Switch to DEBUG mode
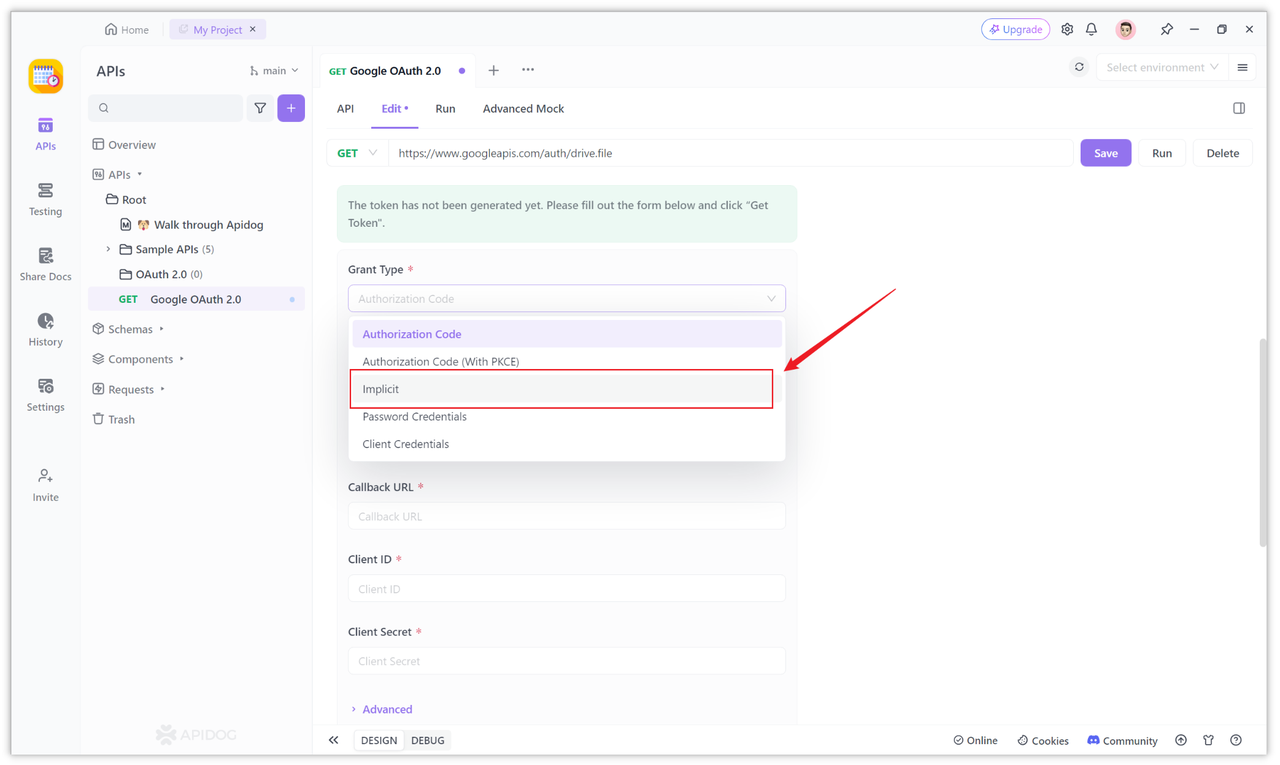This screenshot has height=765, width=1280. point(428,740)
